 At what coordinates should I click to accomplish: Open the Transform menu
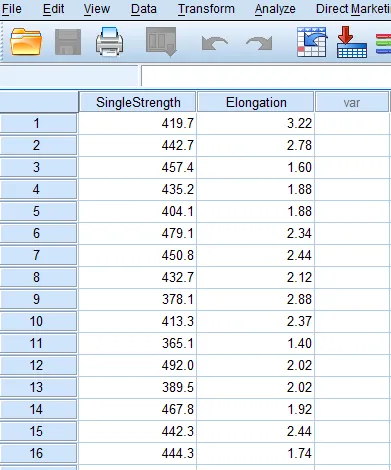(206, 9)
